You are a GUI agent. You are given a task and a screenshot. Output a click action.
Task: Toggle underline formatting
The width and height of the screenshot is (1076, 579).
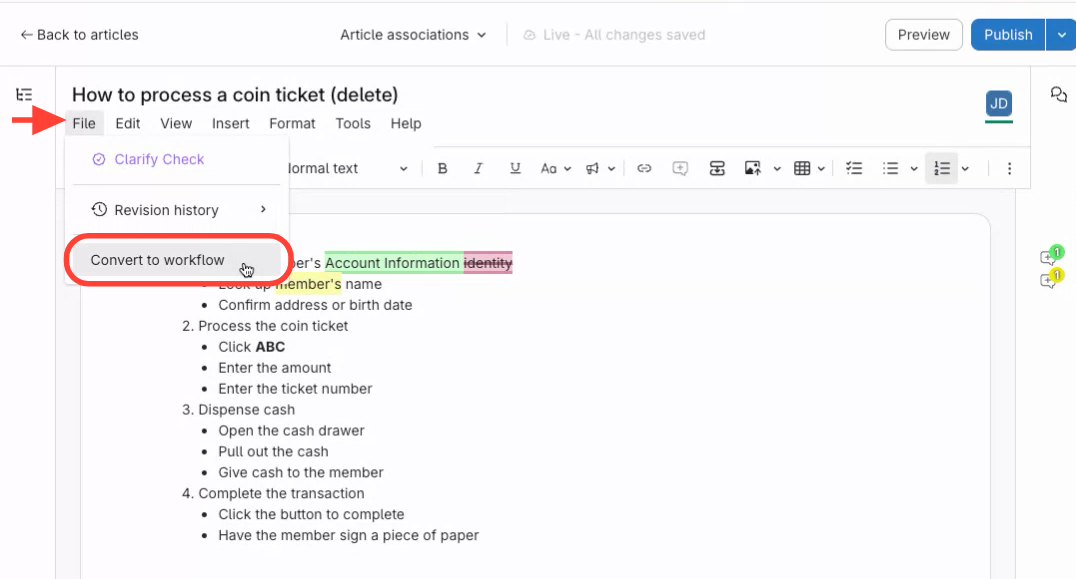coord(515,169)
